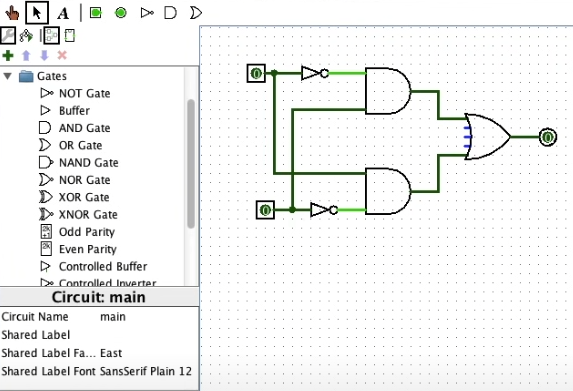Click red X delete circuit icon

tap(62, 56)
